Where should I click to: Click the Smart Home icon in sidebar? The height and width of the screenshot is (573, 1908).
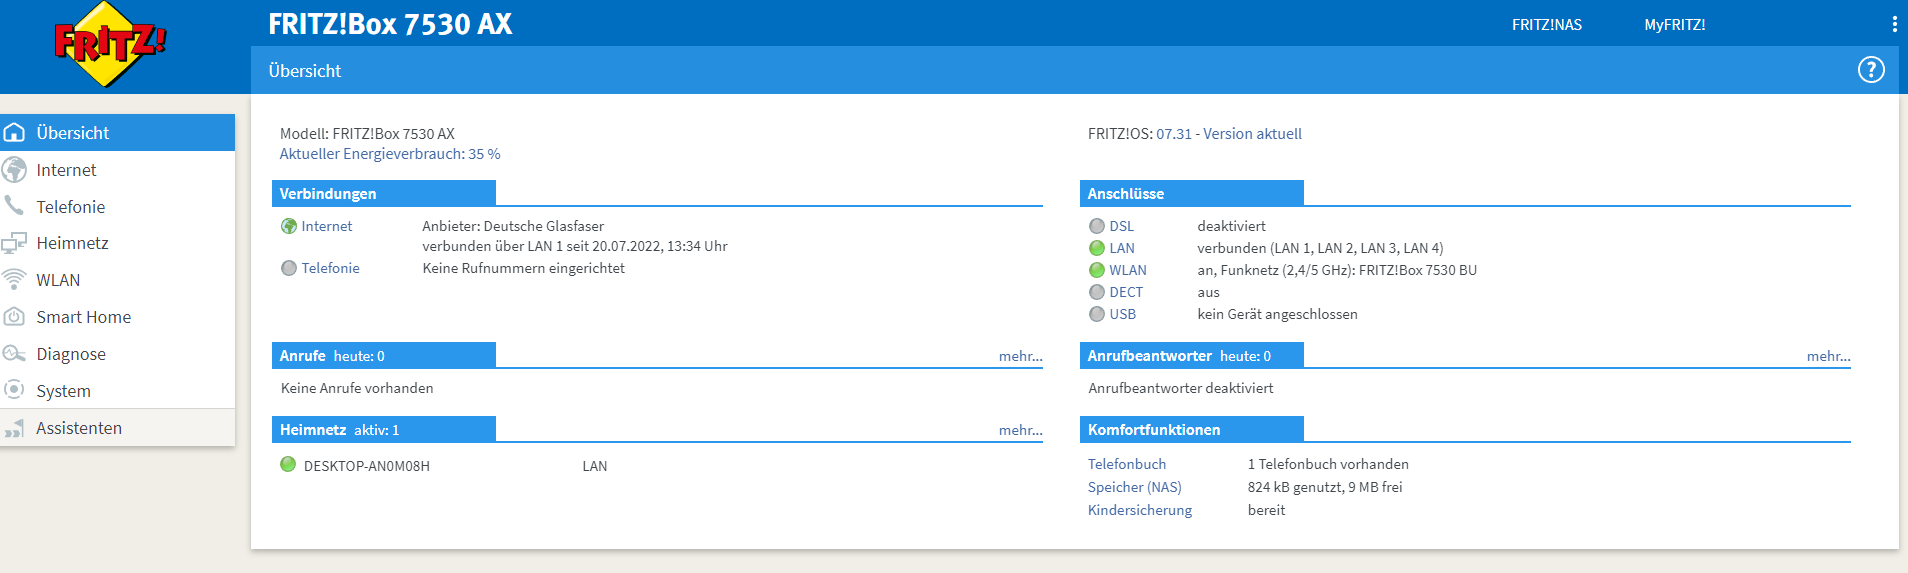14,317
